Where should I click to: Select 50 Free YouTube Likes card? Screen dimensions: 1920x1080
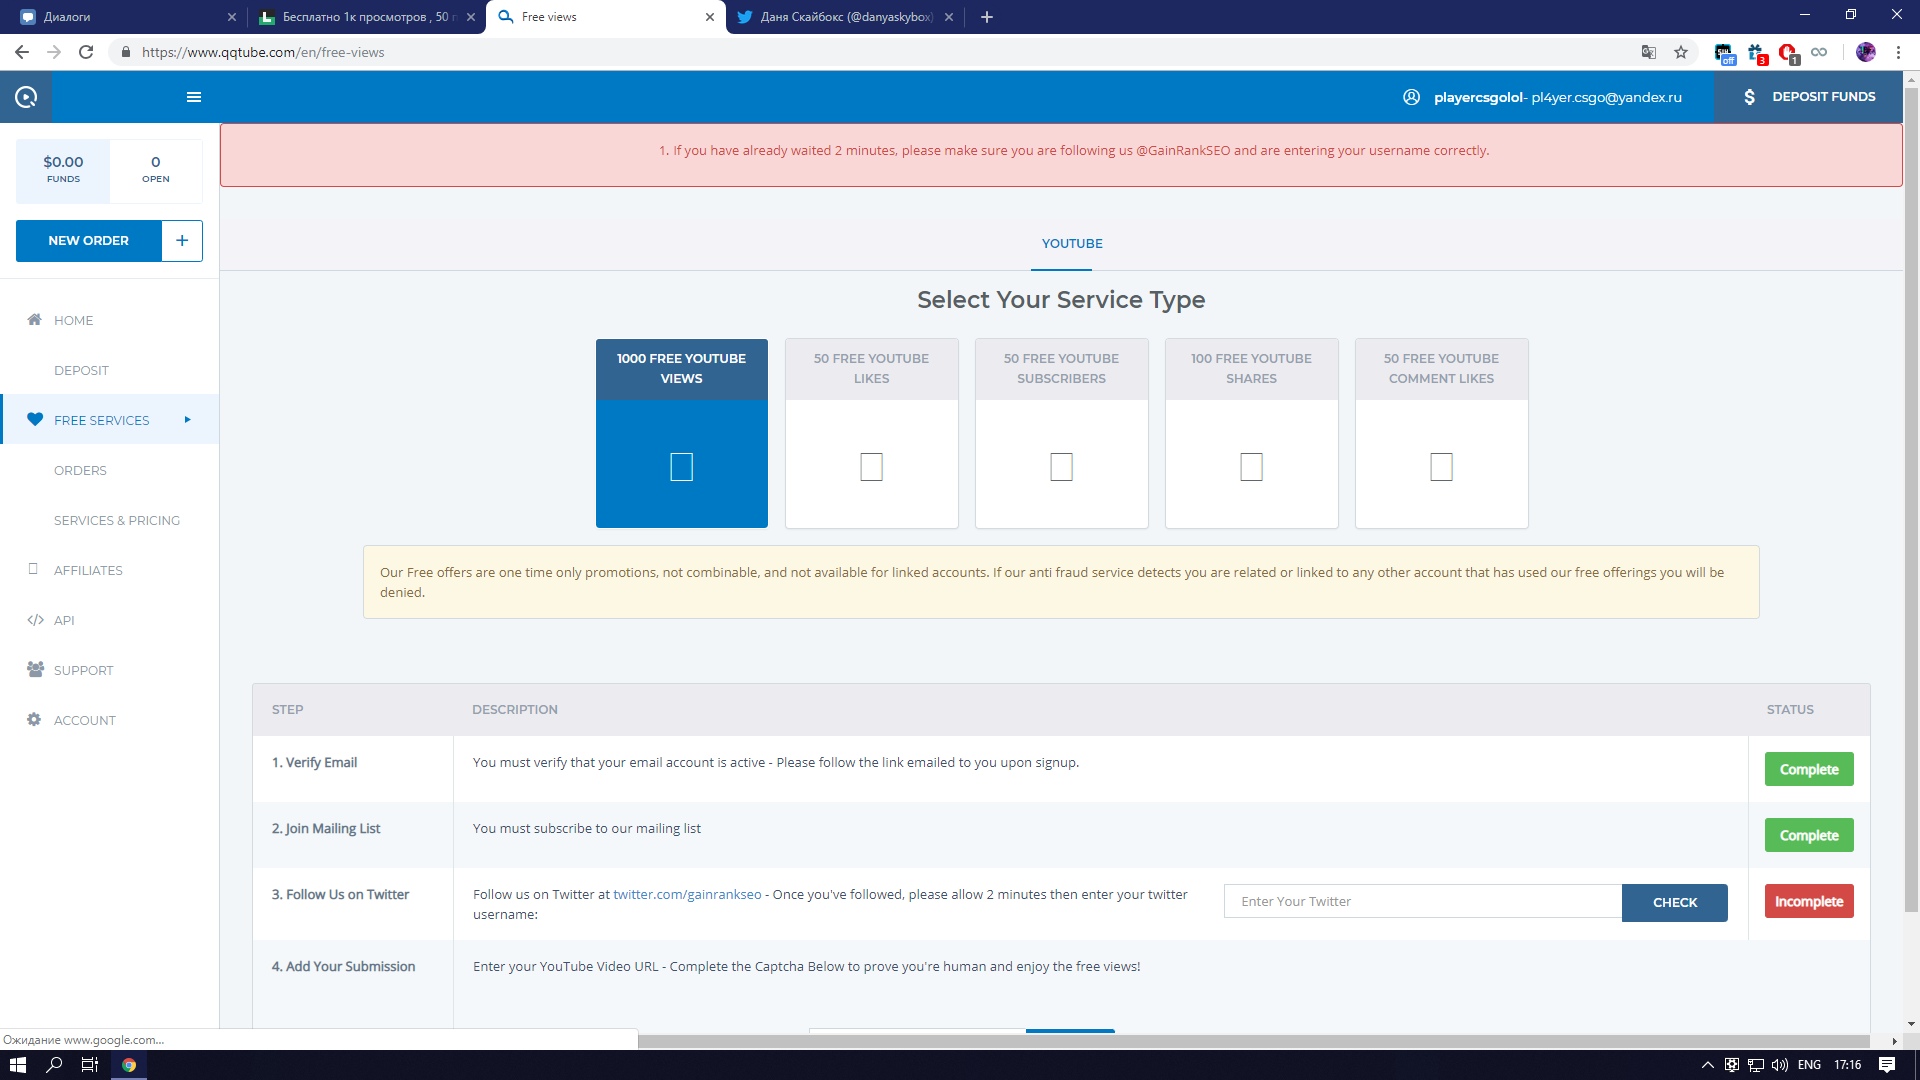click(872, 433)
